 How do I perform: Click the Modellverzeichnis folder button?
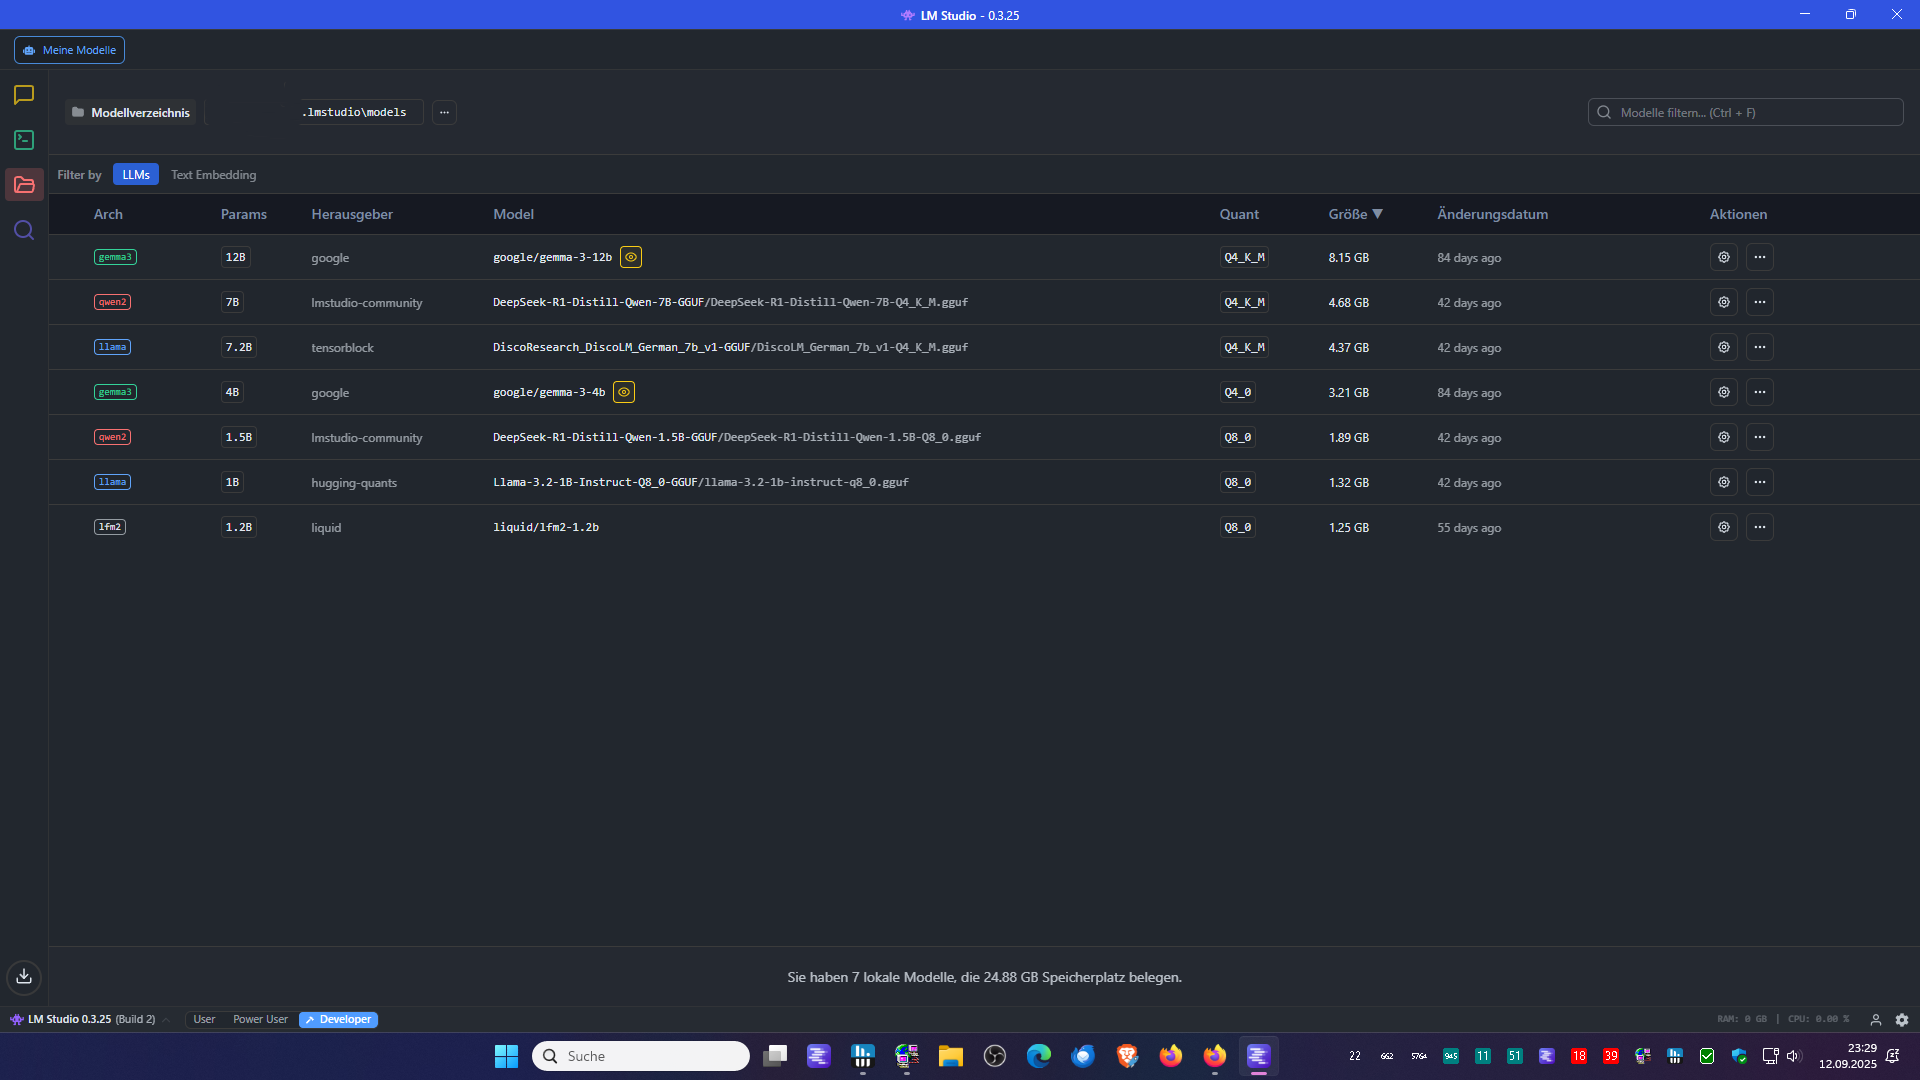click(x=131, y=112)
